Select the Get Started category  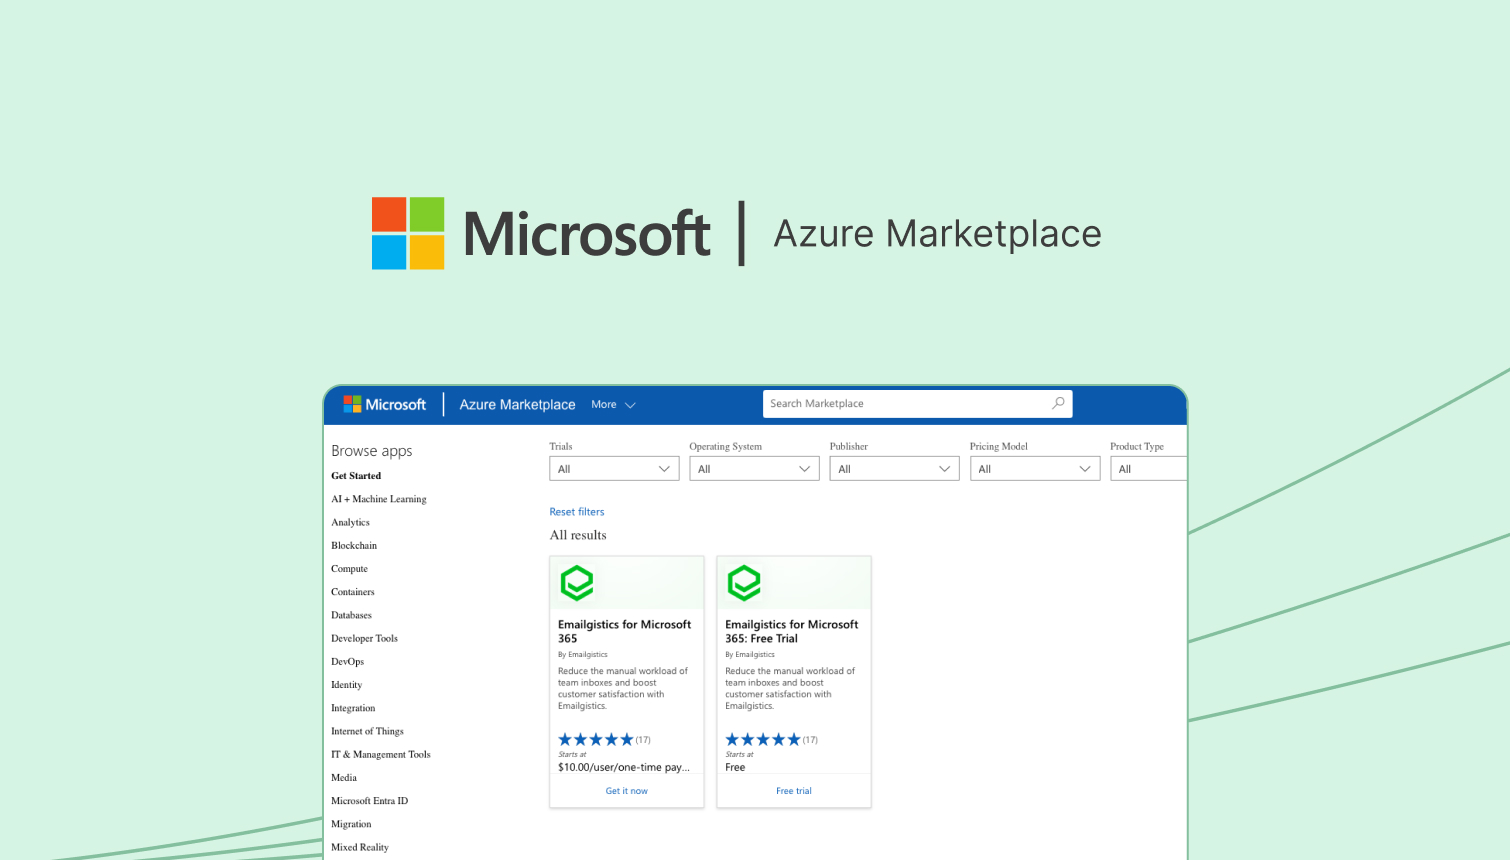pyautogui.click(x=356, y=476)
